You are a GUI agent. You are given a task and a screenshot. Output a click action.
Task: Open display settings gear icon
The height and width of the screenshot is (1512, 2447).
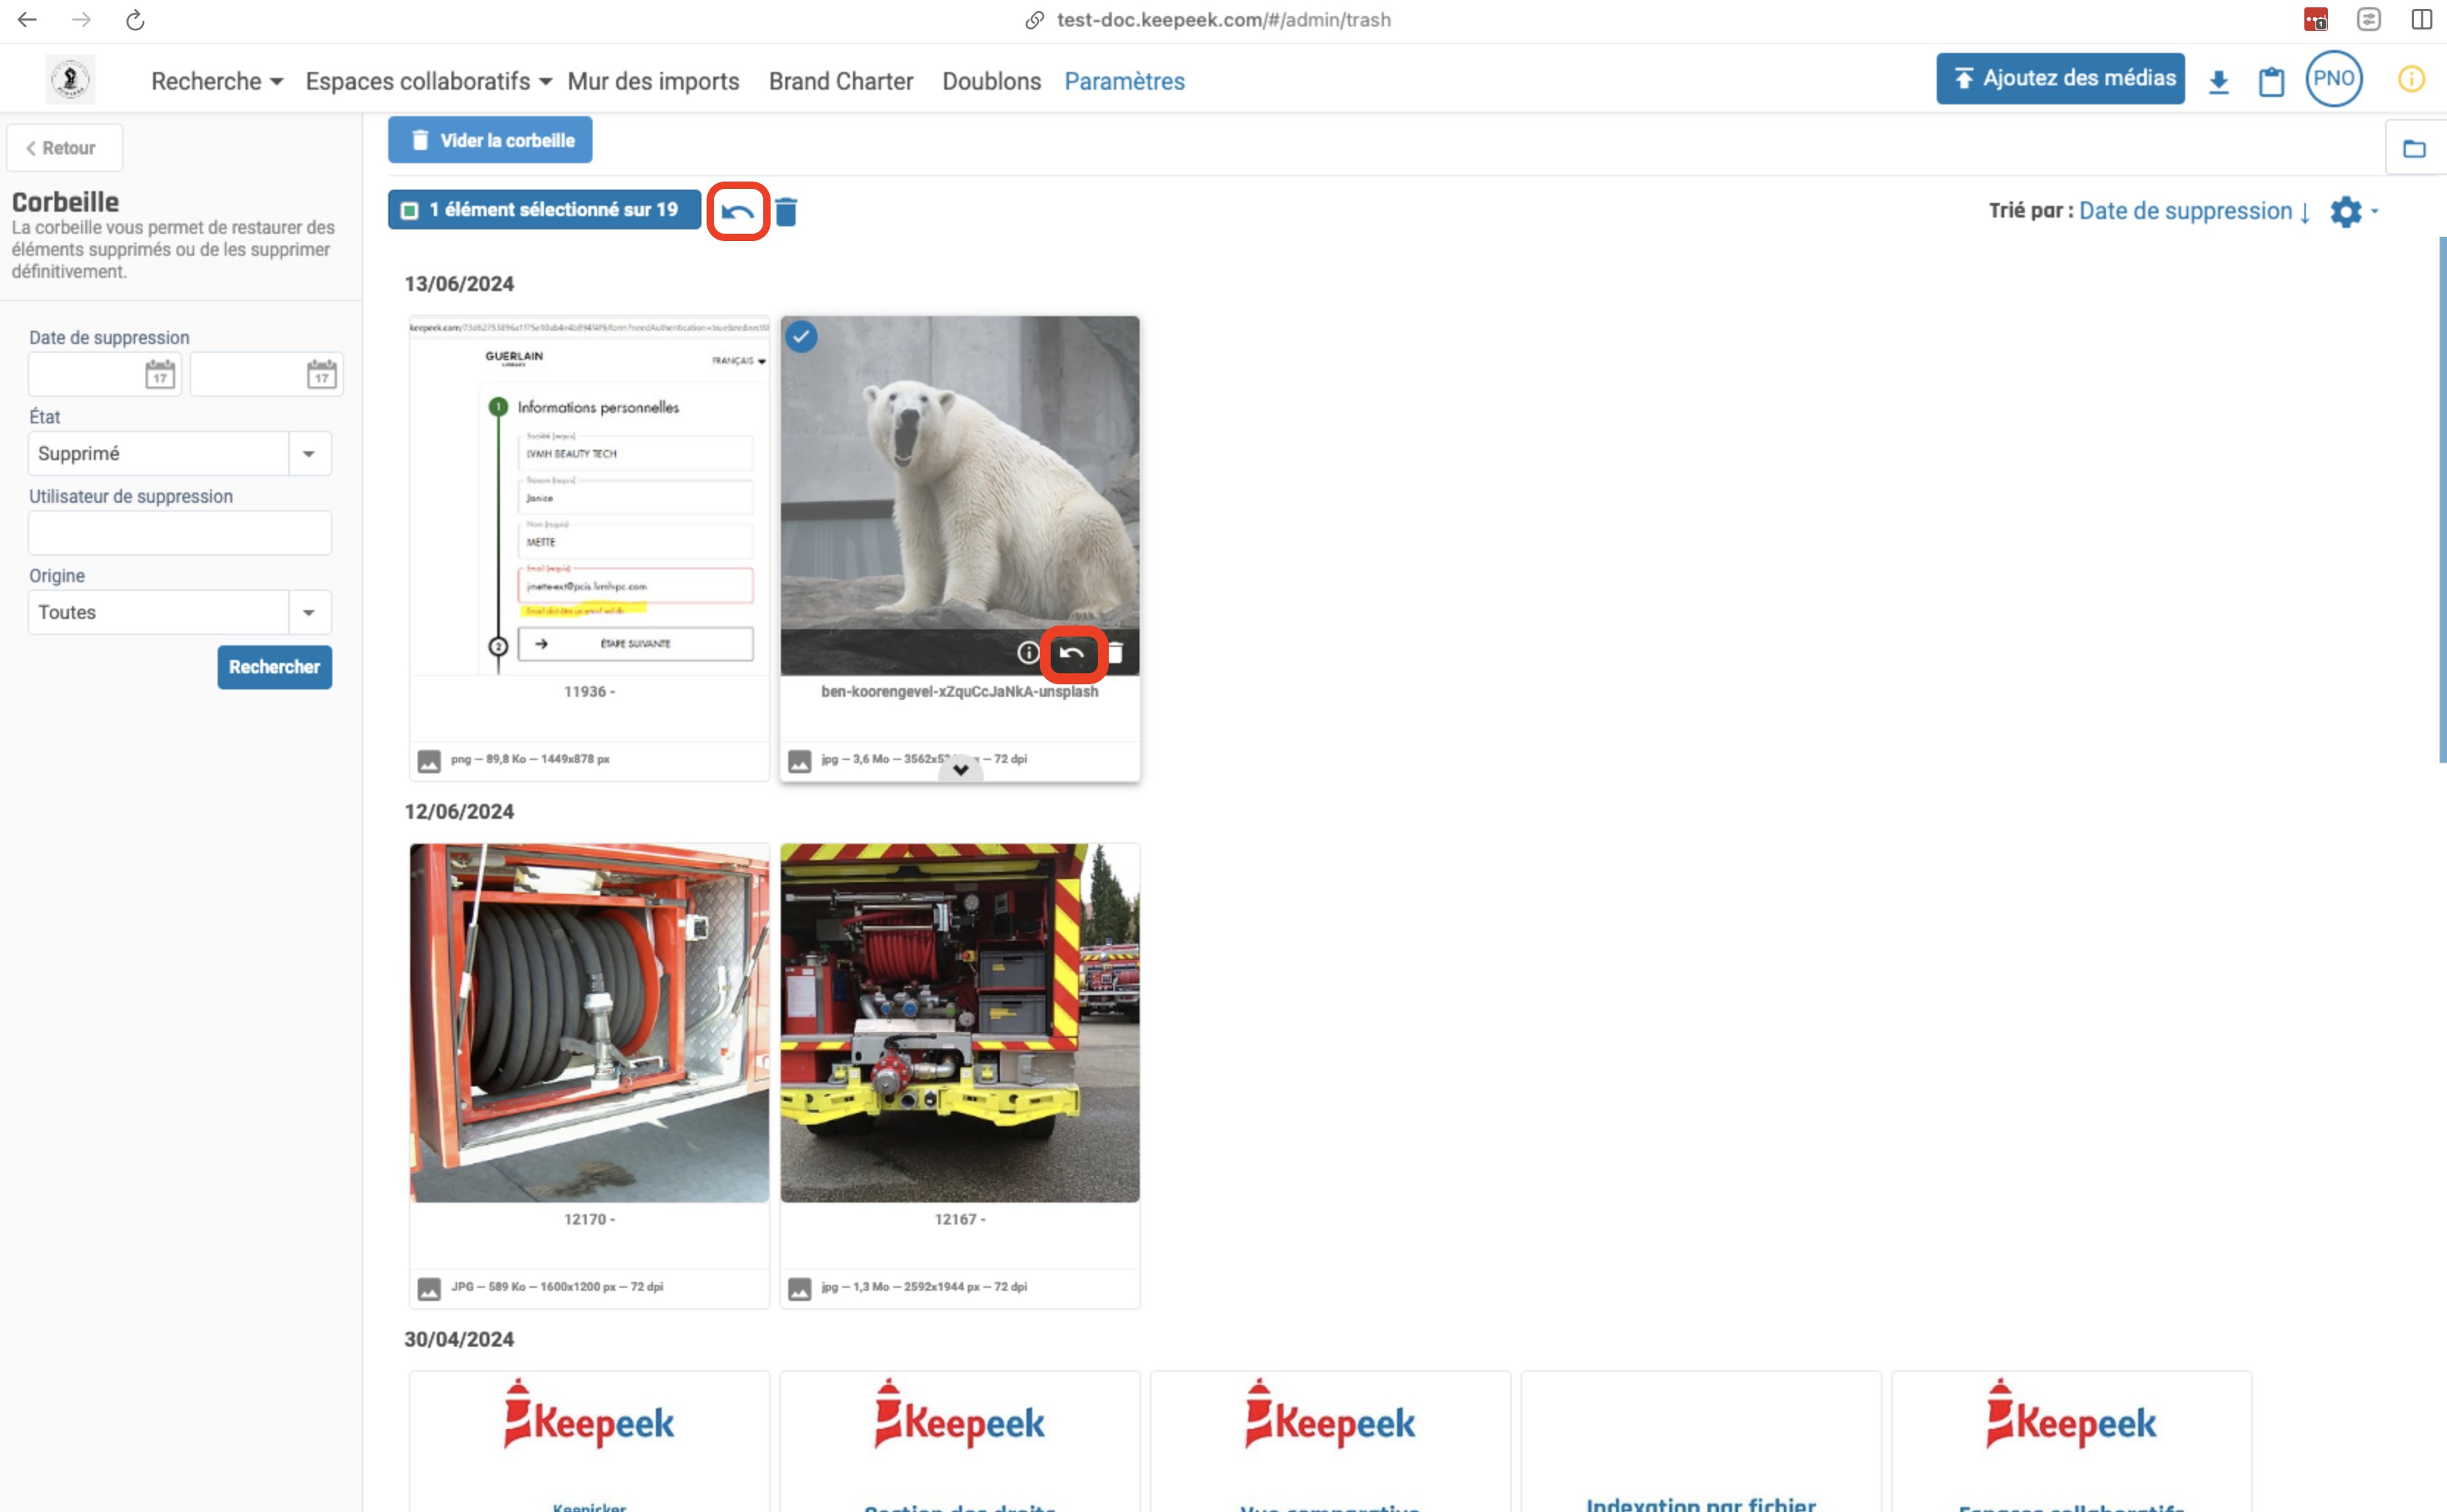(2345, 211)
